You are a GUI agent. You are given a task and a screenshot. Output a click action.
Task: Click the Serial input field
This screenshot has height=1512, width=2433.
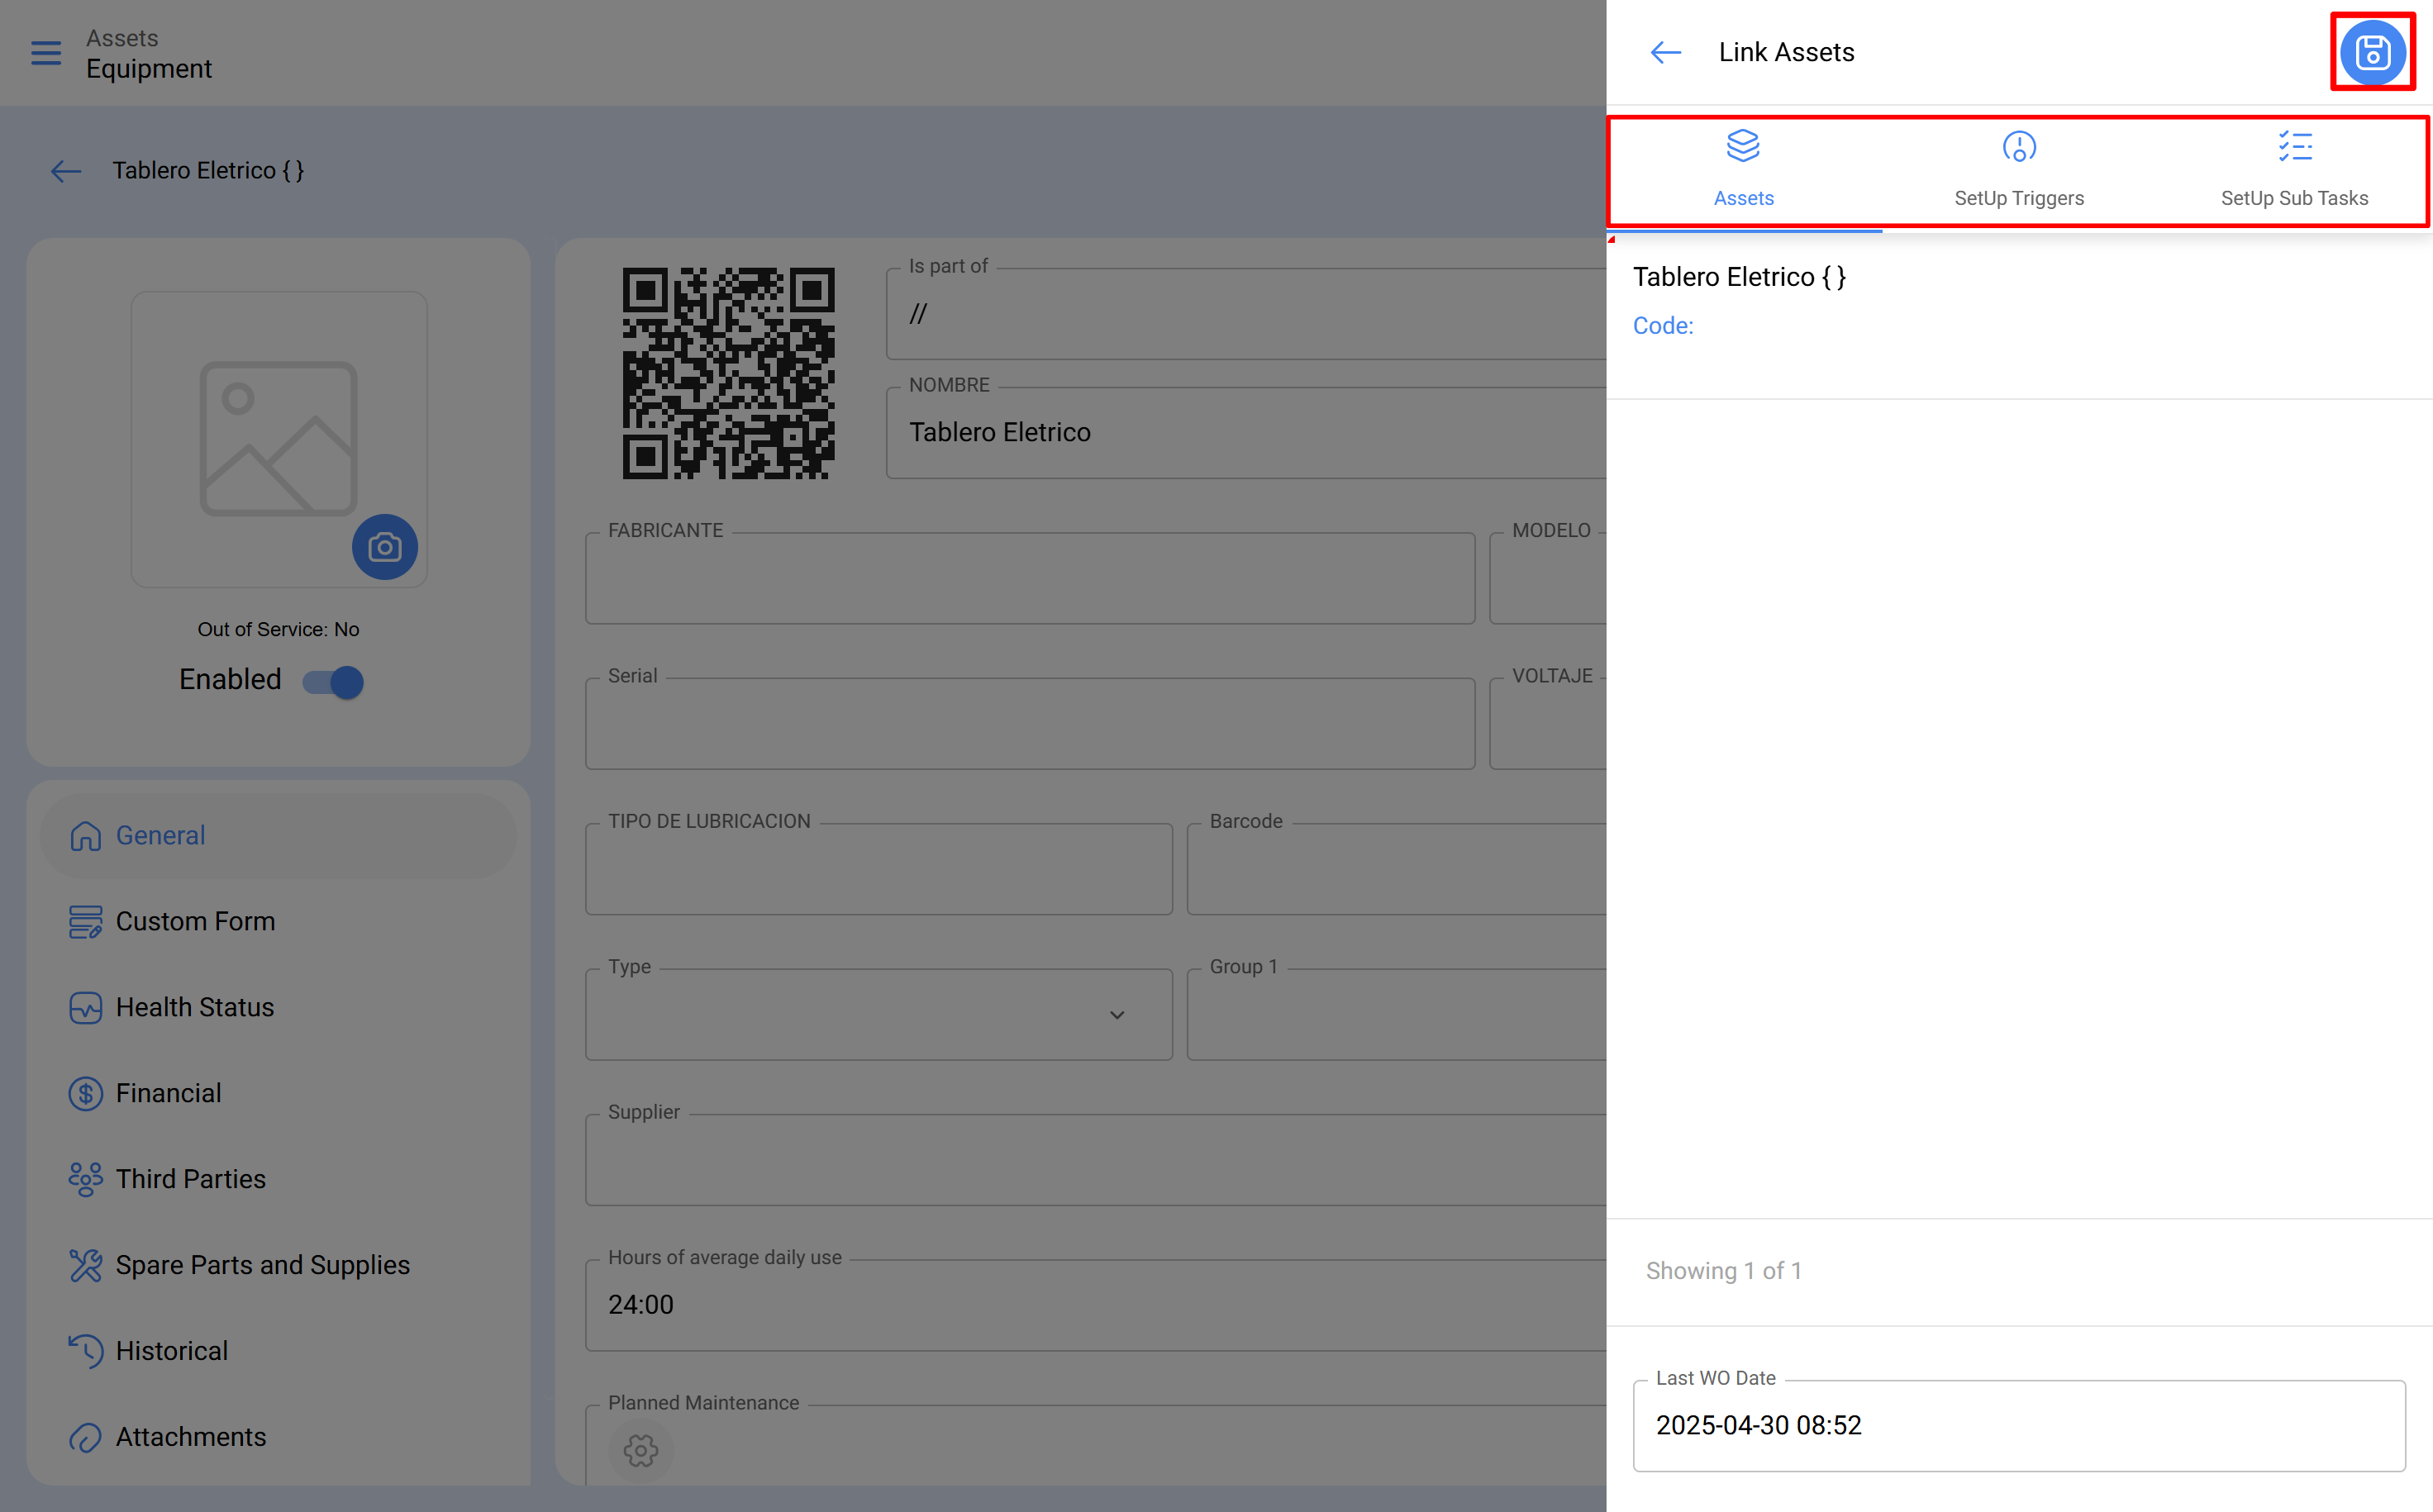[1030, 724]
